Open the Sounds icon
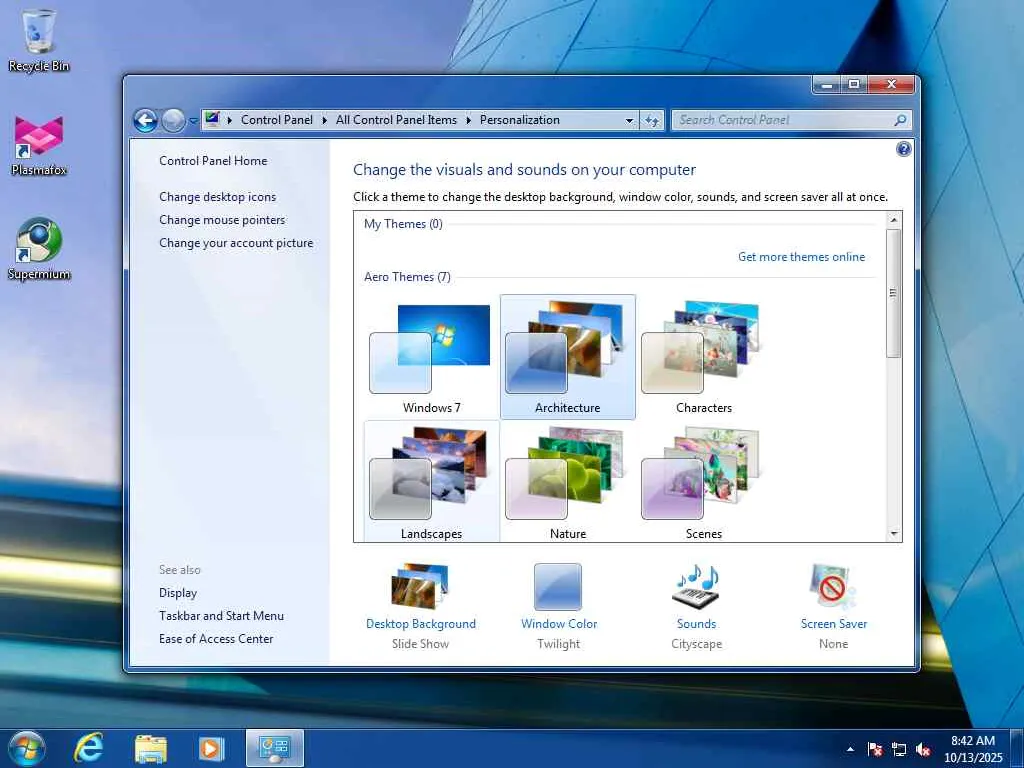The height and width of the screenshot is (768, 1024). pyautogui.click(x=696, y=586)
